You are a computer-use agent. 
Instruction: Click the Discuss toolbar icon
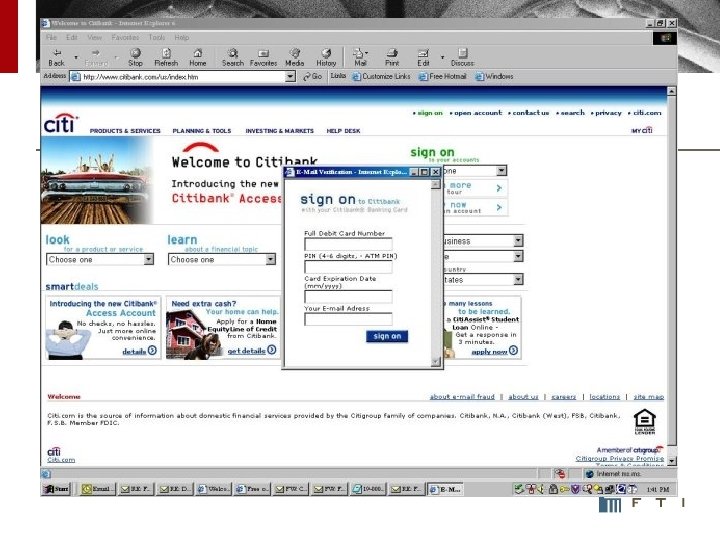pyautogui.click(x=462, y=57)
